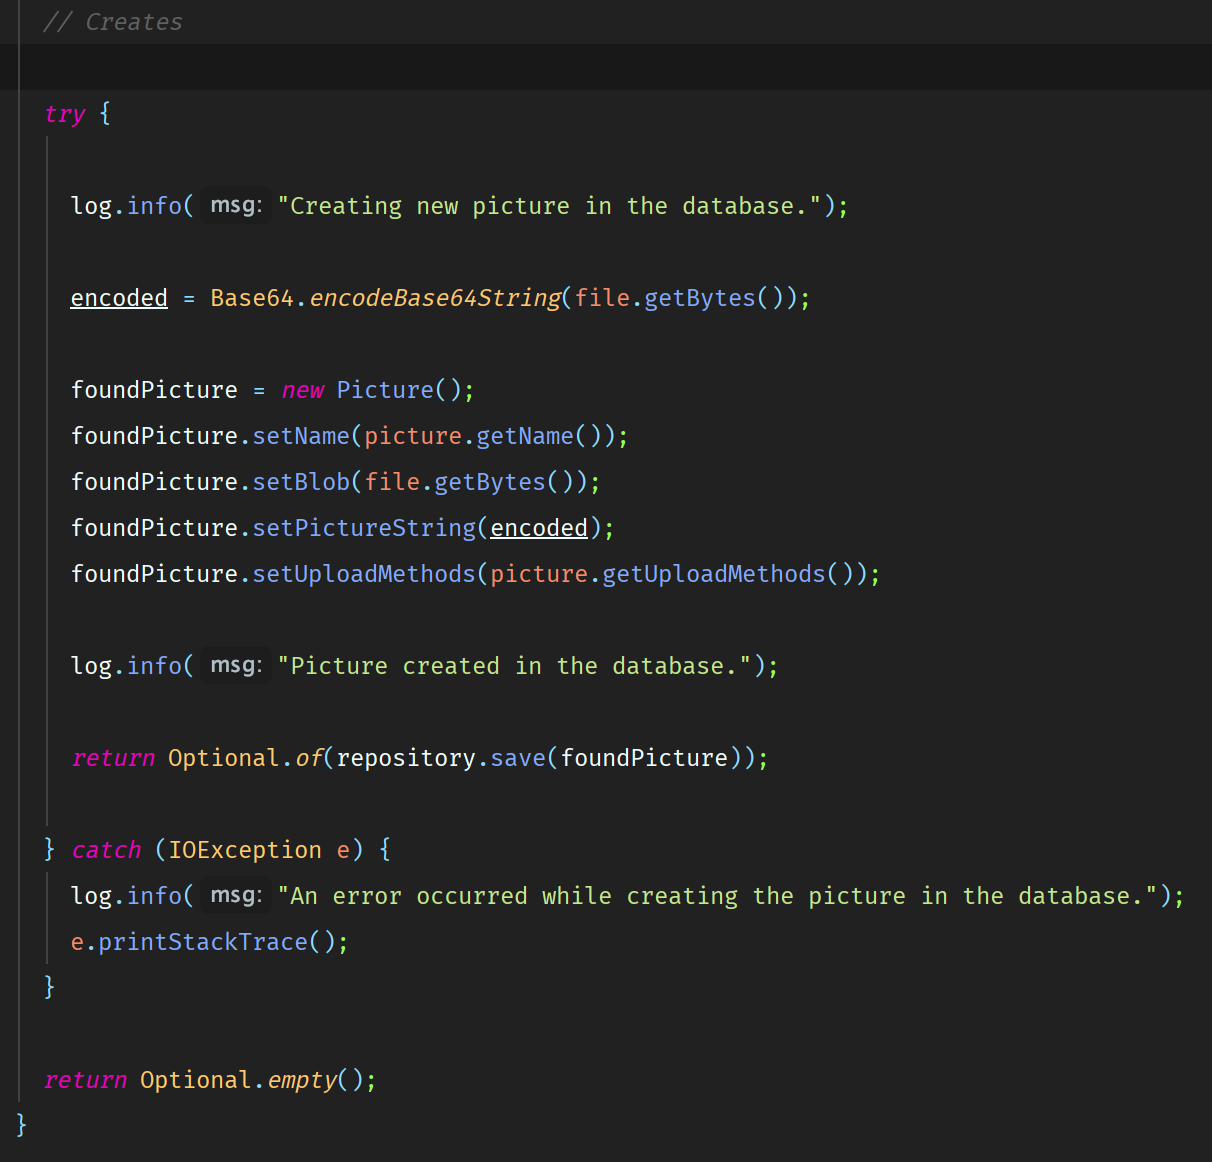Click the italic empty method in the final return
This screenshot has width=1212, height=1162.
click(302, 1080)
